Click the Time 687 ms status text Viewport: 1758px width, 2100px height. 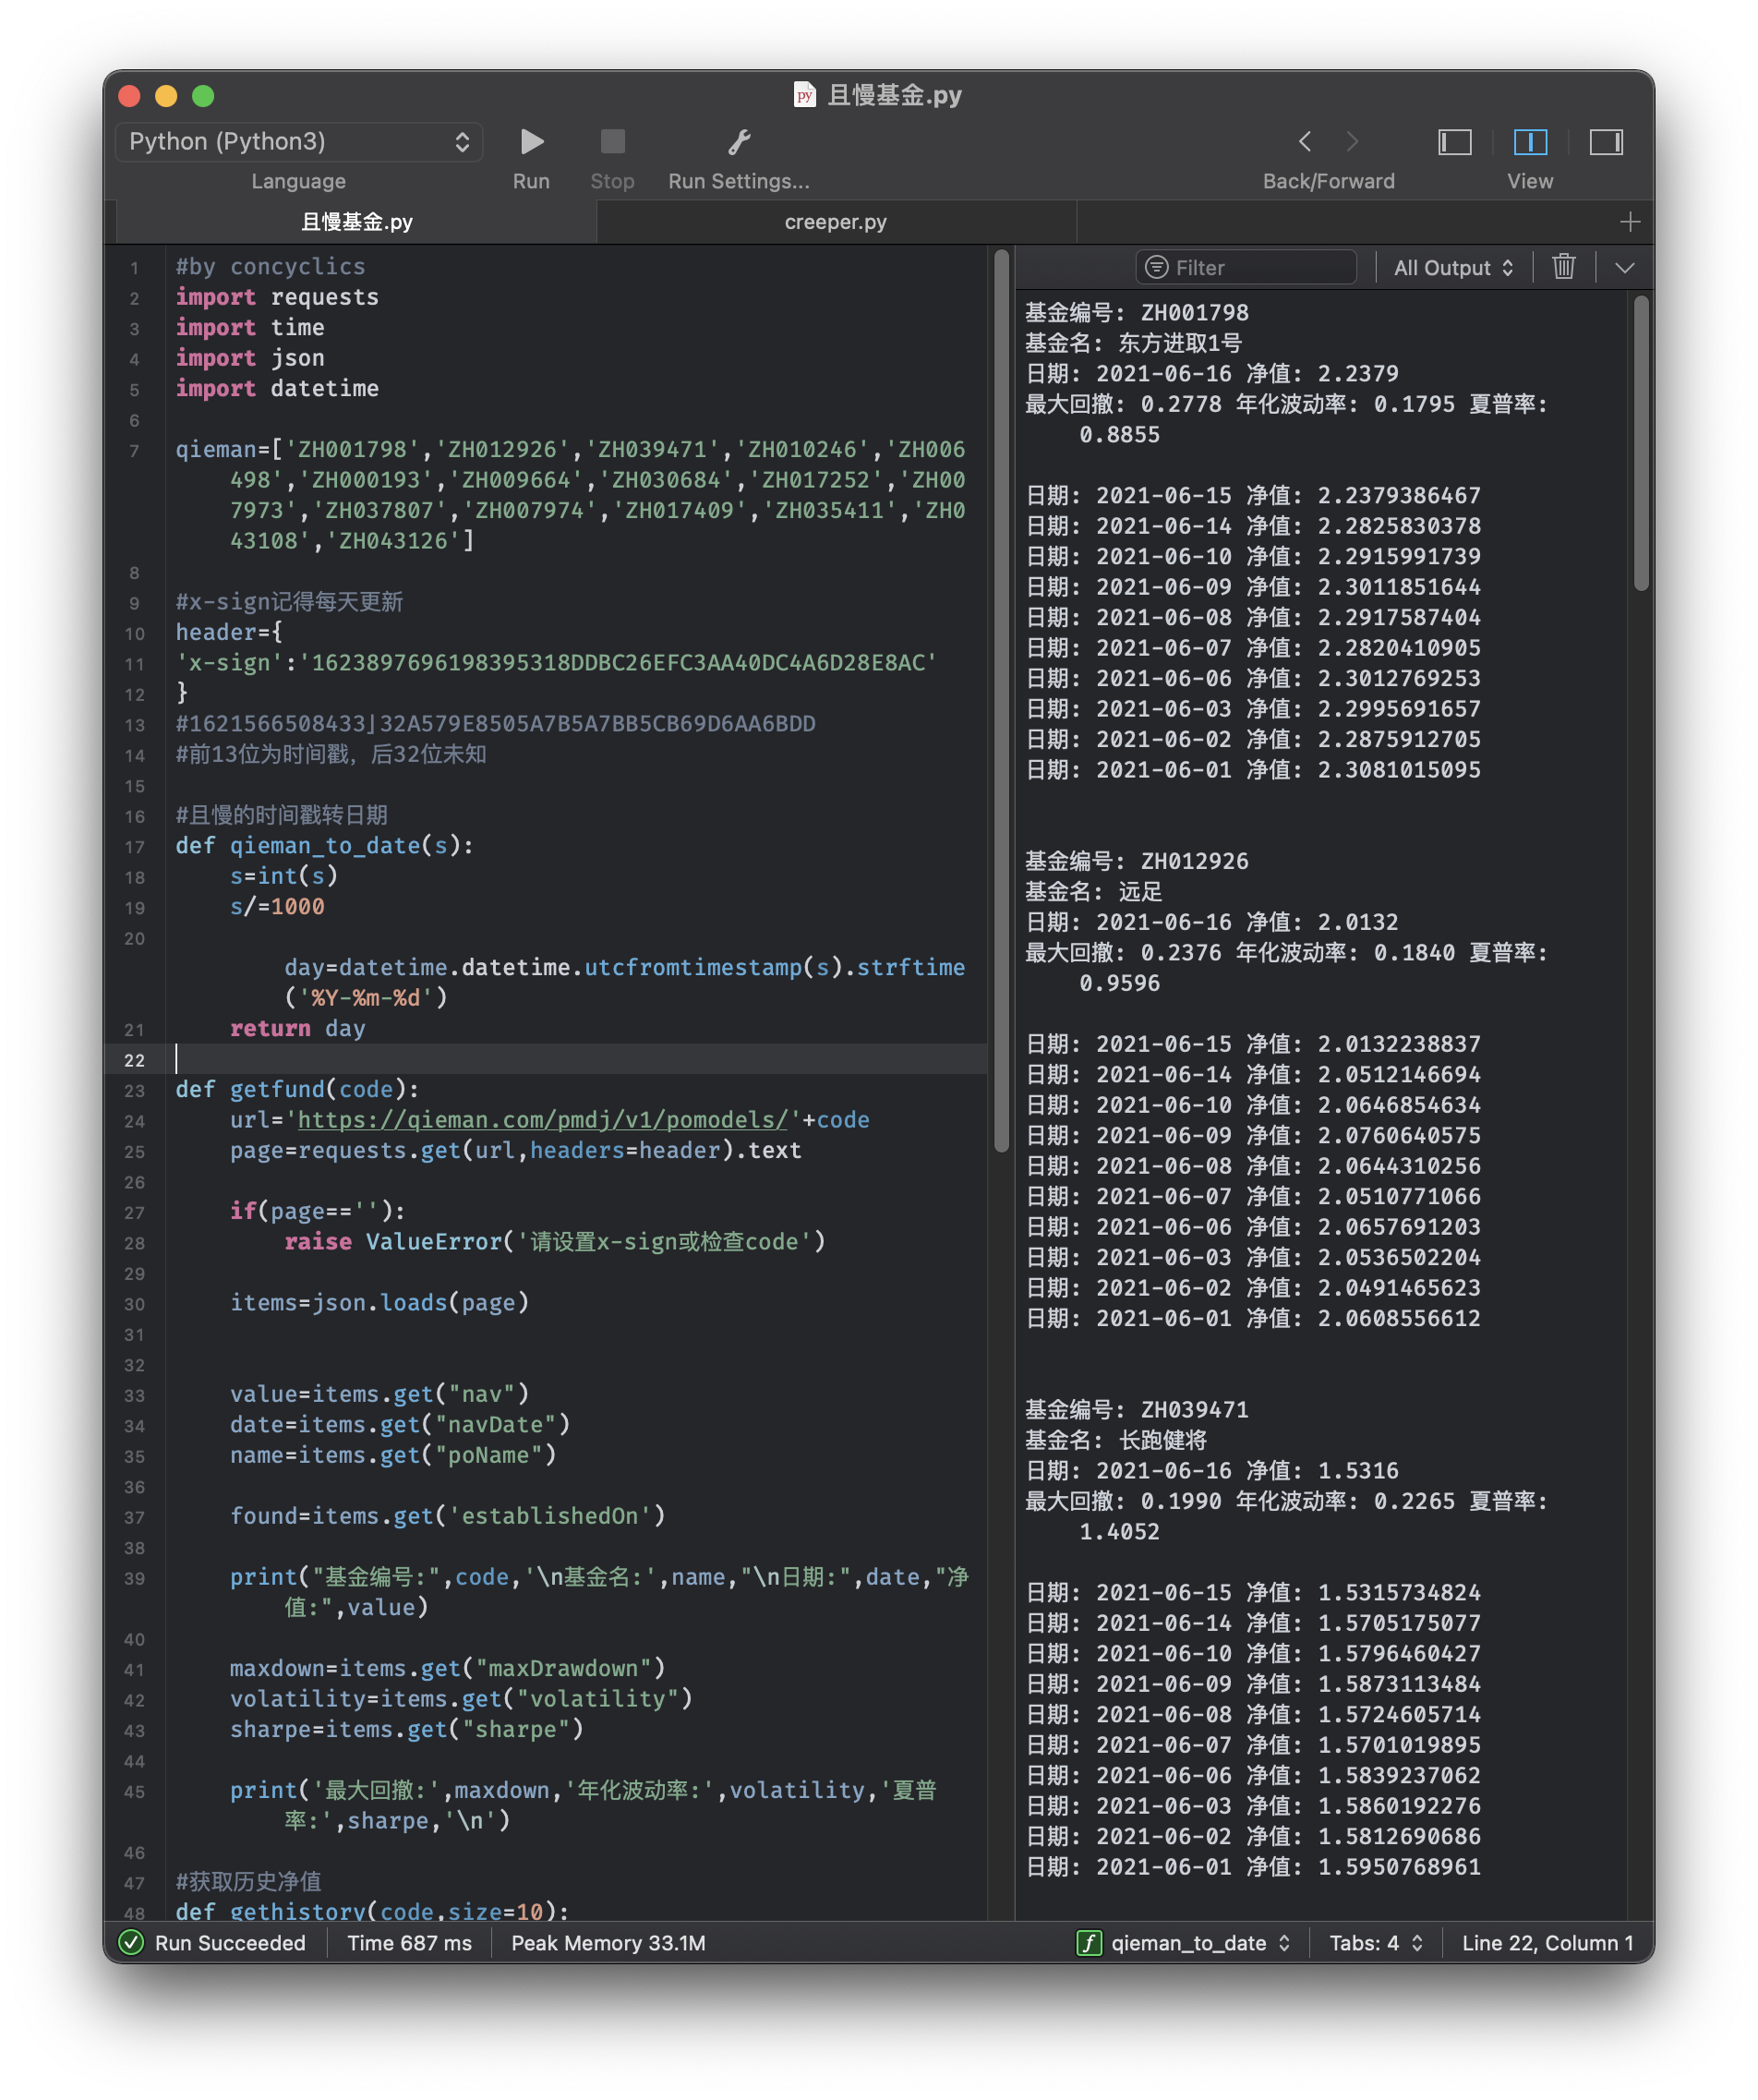tap(409, 1942)
